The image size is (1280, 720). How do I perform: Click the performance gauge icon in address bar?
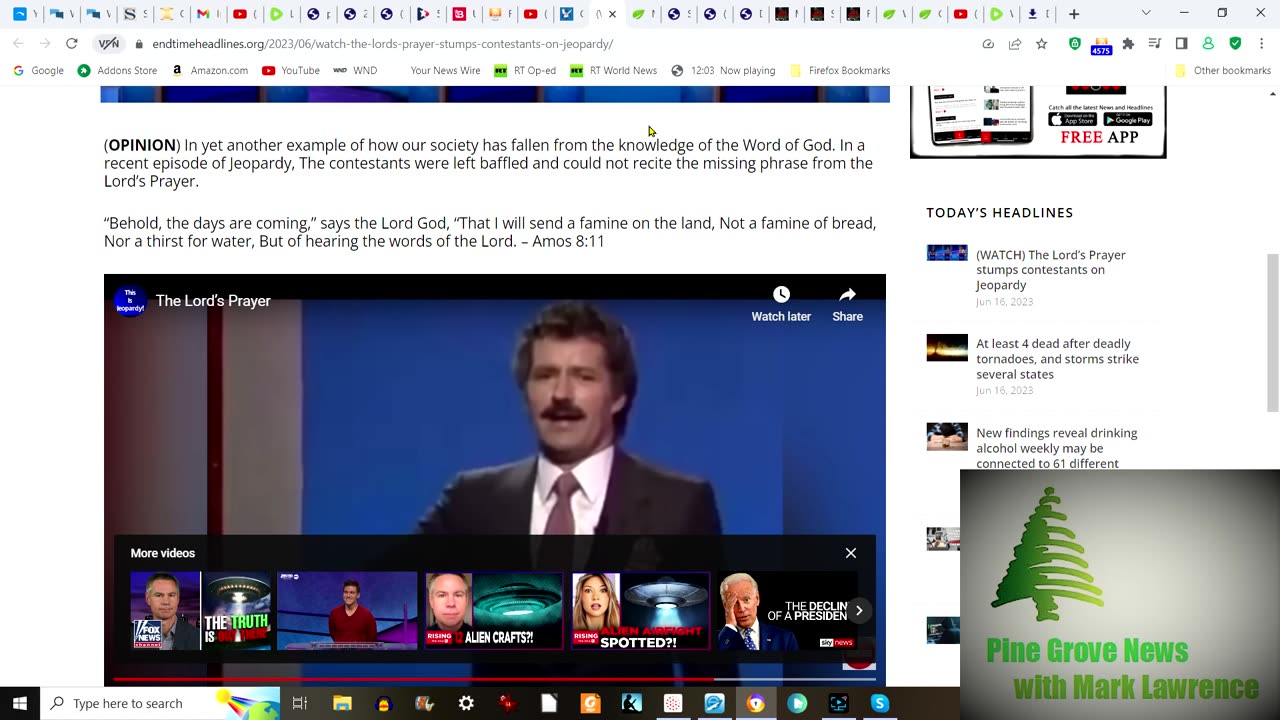click(988, 44)
